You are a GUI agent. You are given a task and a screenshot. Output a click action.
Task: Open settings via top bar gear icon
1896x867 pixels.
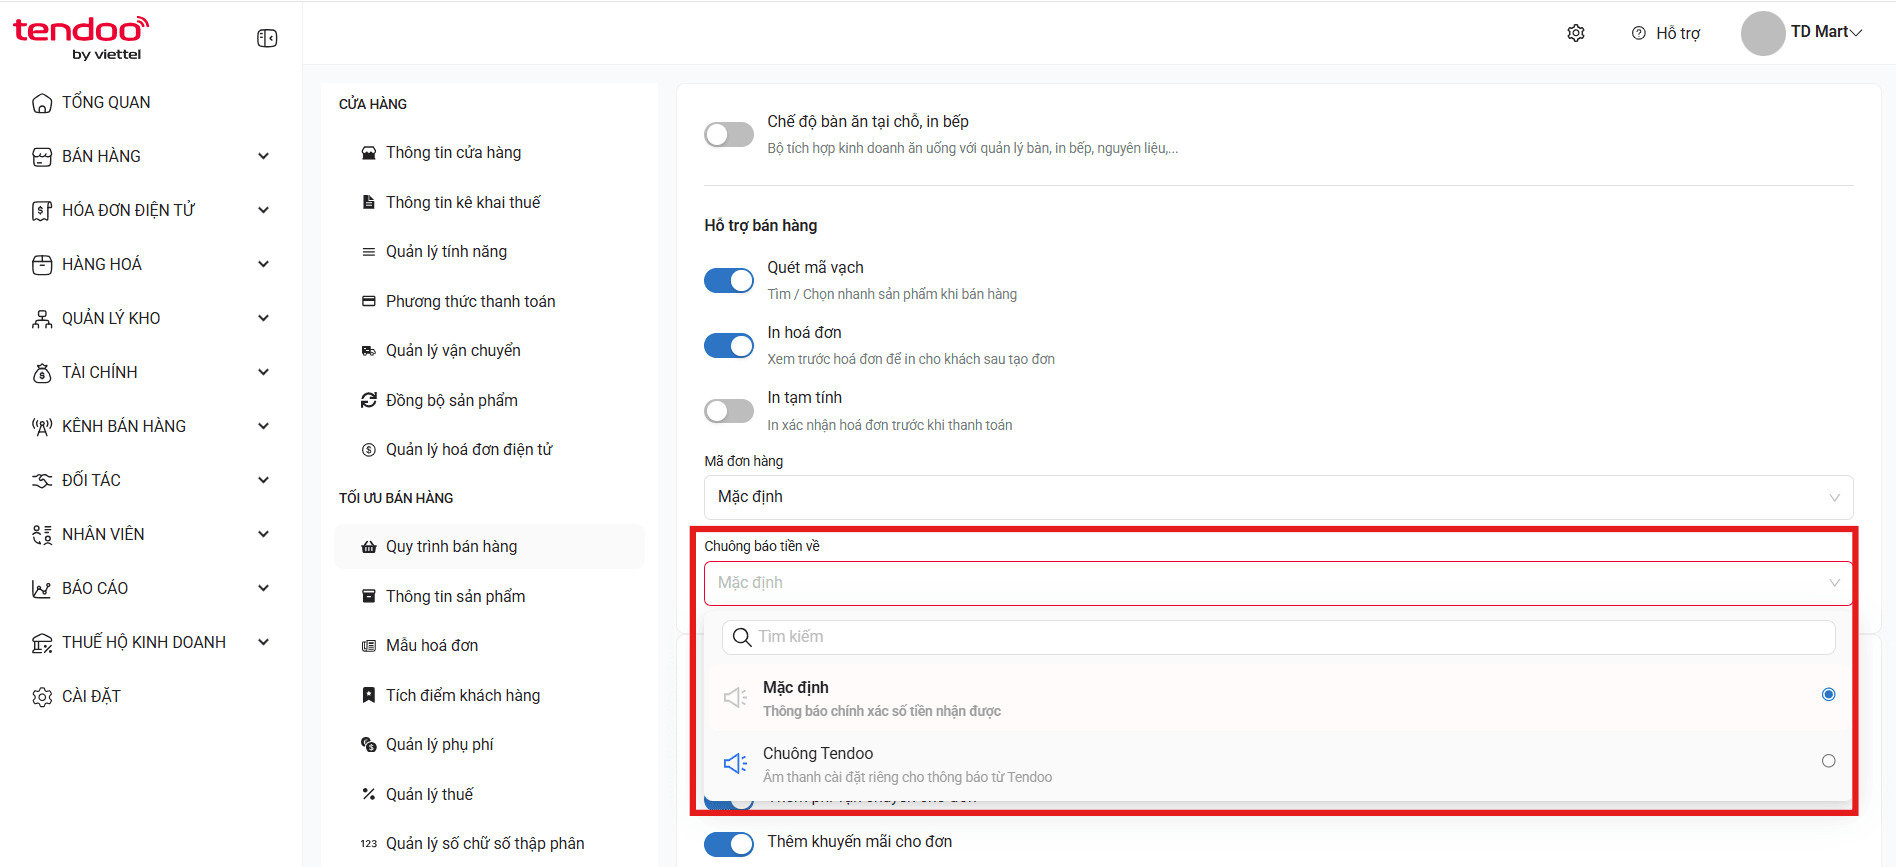click(x=1576, y=33)
